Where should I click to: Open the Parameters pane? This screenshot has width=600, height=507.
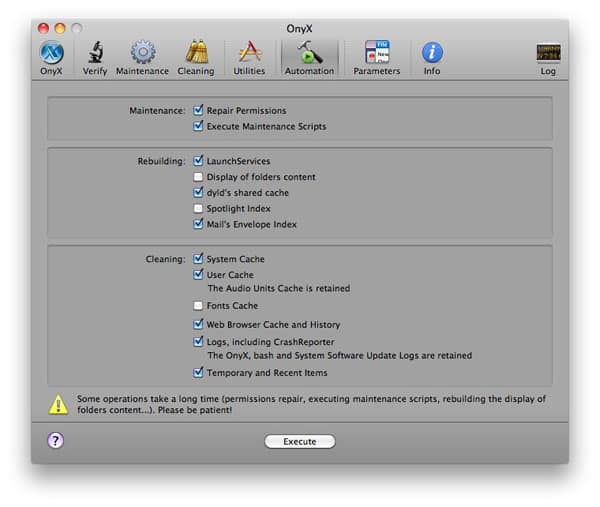[x=377, y=58]
